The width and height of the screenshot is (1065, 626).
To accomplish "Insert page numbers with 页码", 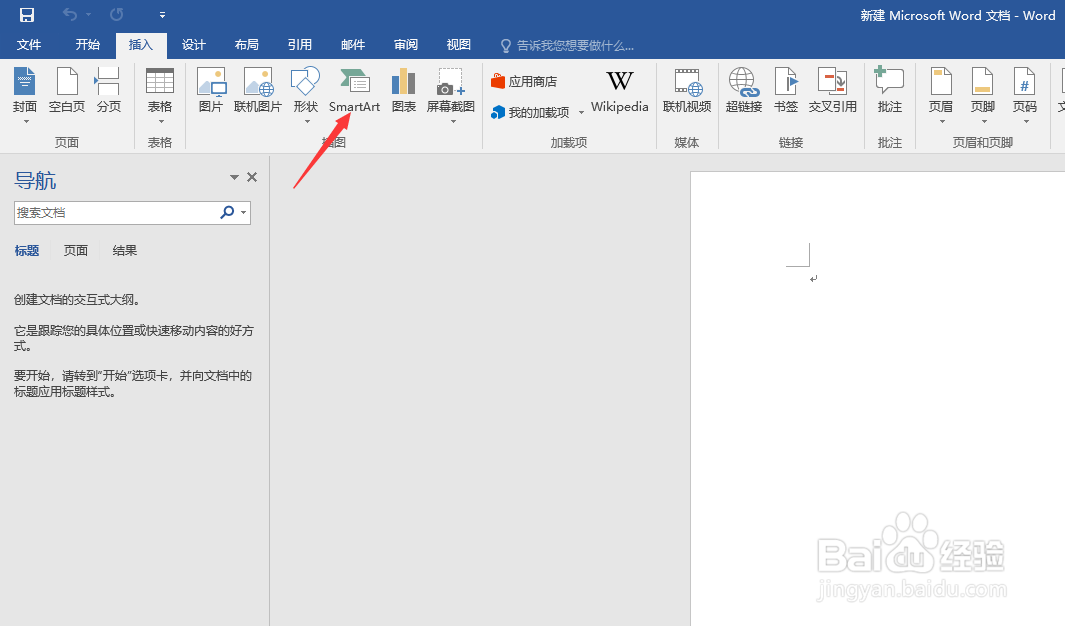I will [x=1025, y=90].
